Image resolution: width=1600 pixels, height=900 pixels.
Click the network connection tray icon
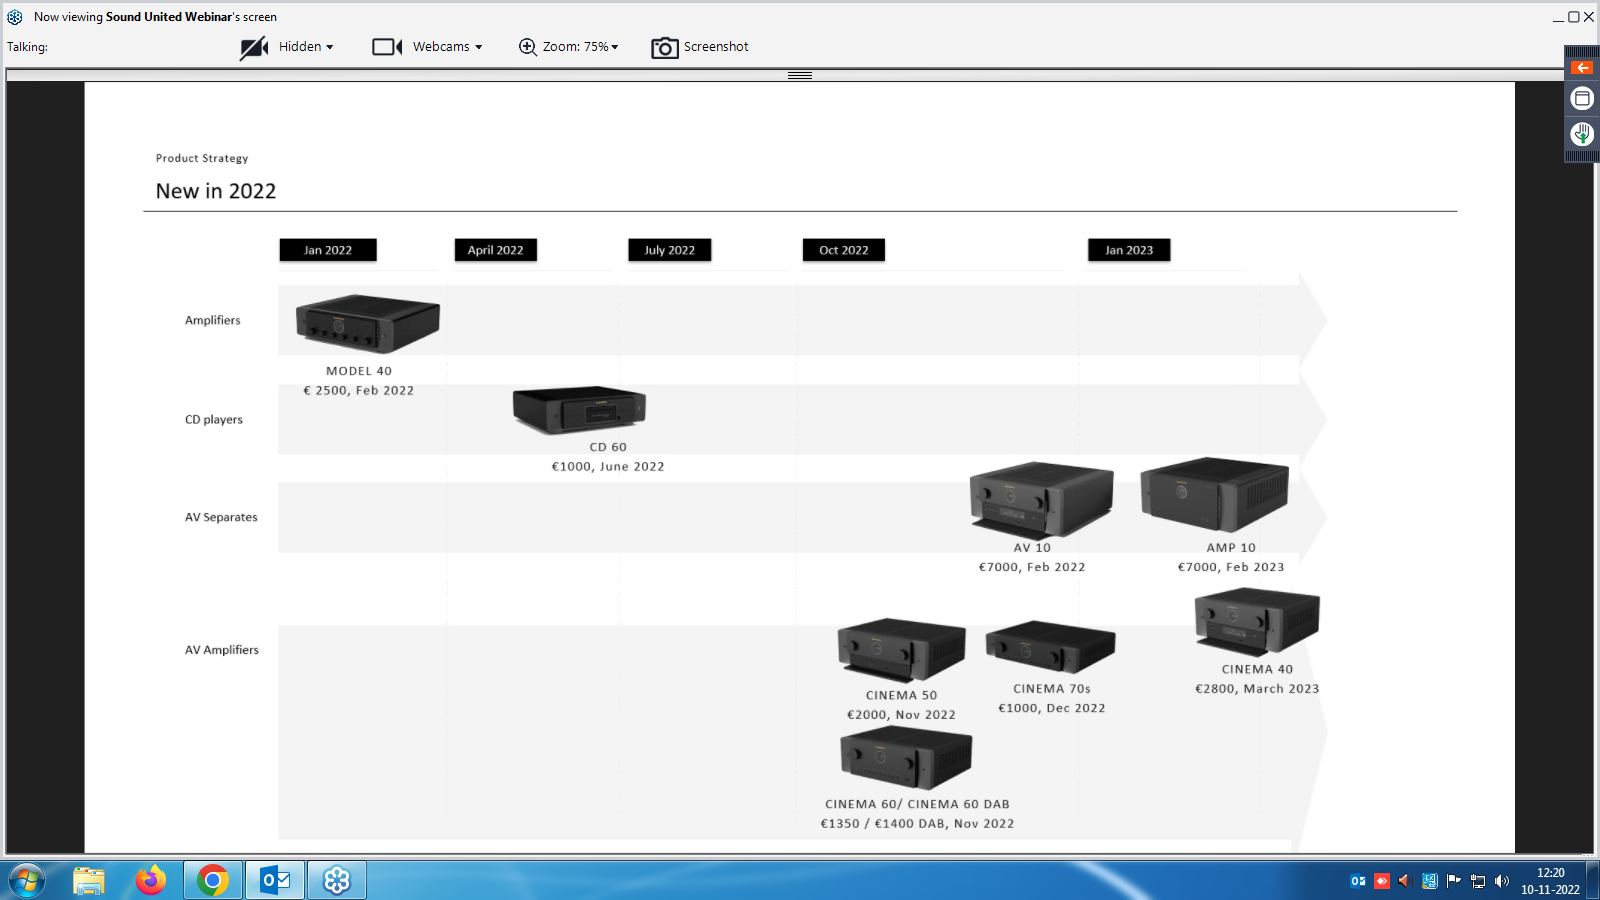point(1478,881)
